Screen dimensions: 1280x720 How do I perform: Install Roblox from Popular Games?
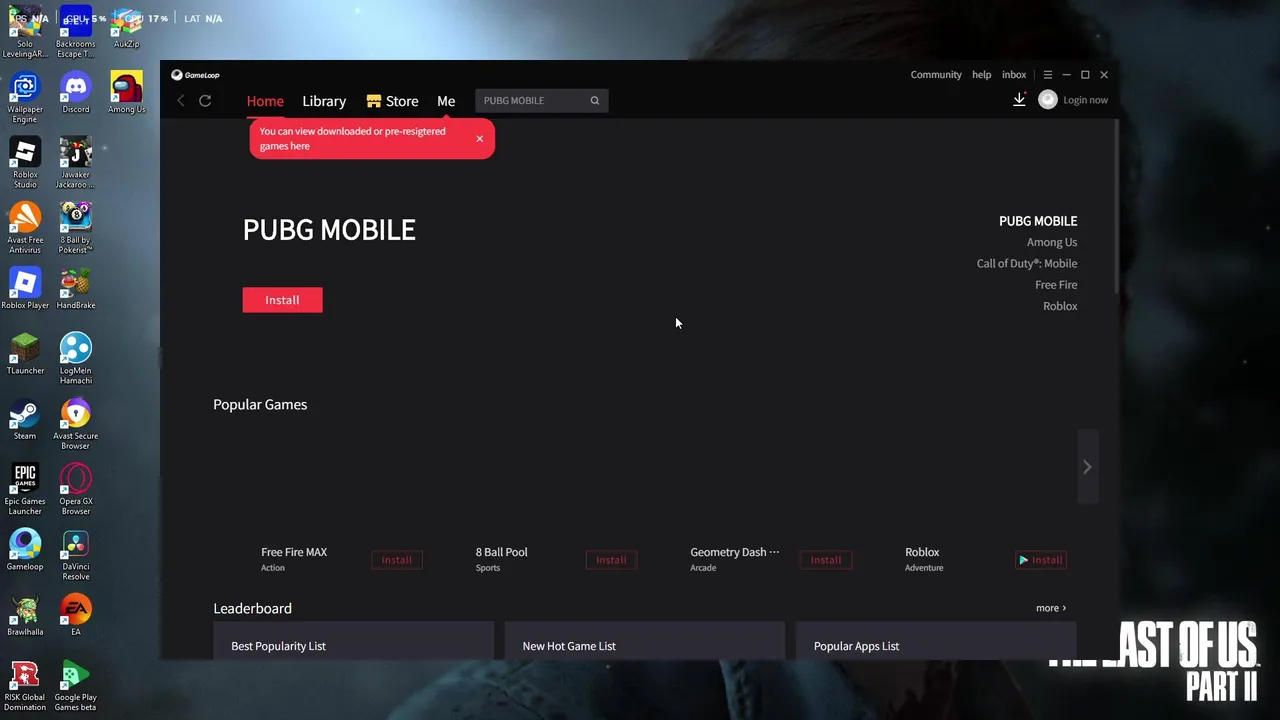pos(1041,560)
